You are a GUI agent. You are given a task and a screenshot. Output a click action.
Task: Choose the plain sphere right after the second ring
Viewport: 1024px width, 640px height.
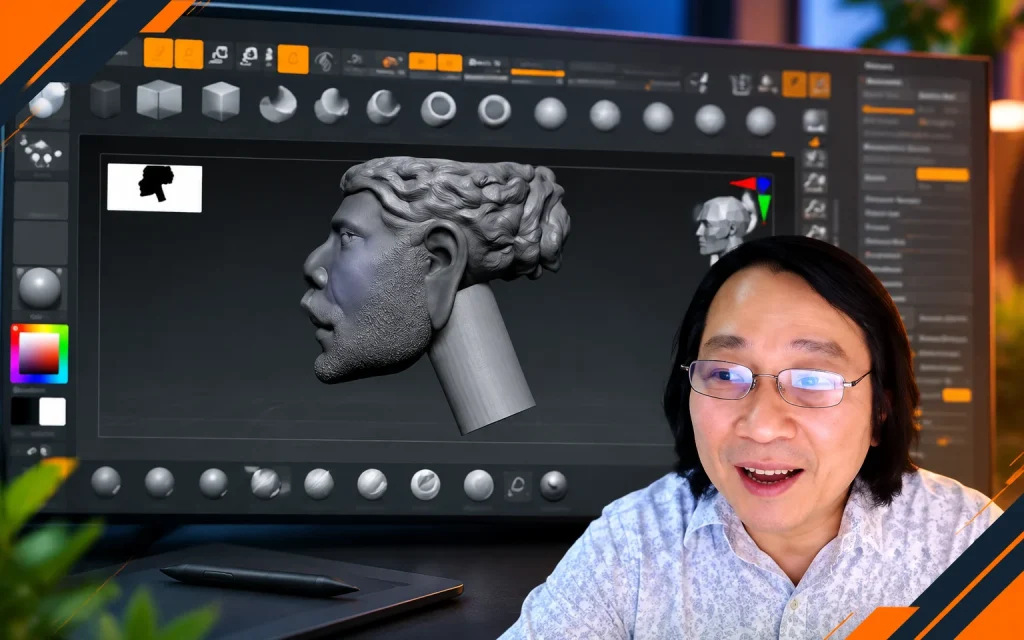551,113
